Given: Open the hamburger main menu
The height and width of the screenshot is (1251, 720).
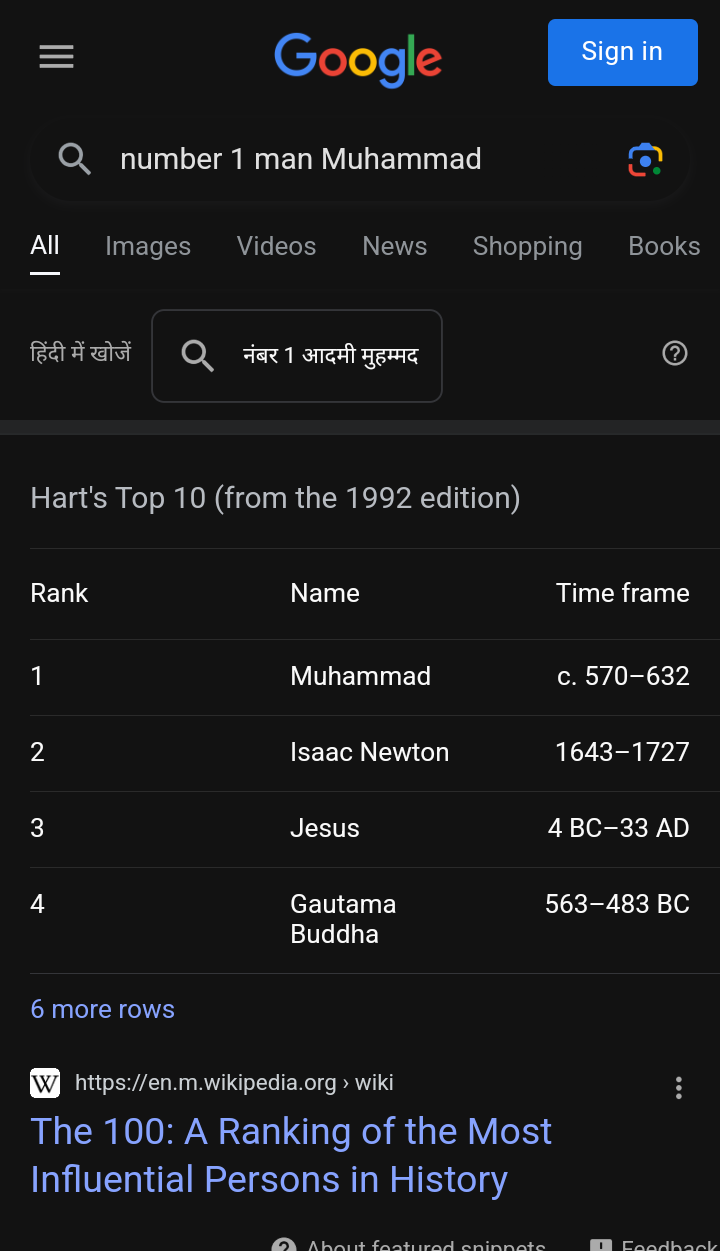Looking at the screenshot, I should point(56,57).
